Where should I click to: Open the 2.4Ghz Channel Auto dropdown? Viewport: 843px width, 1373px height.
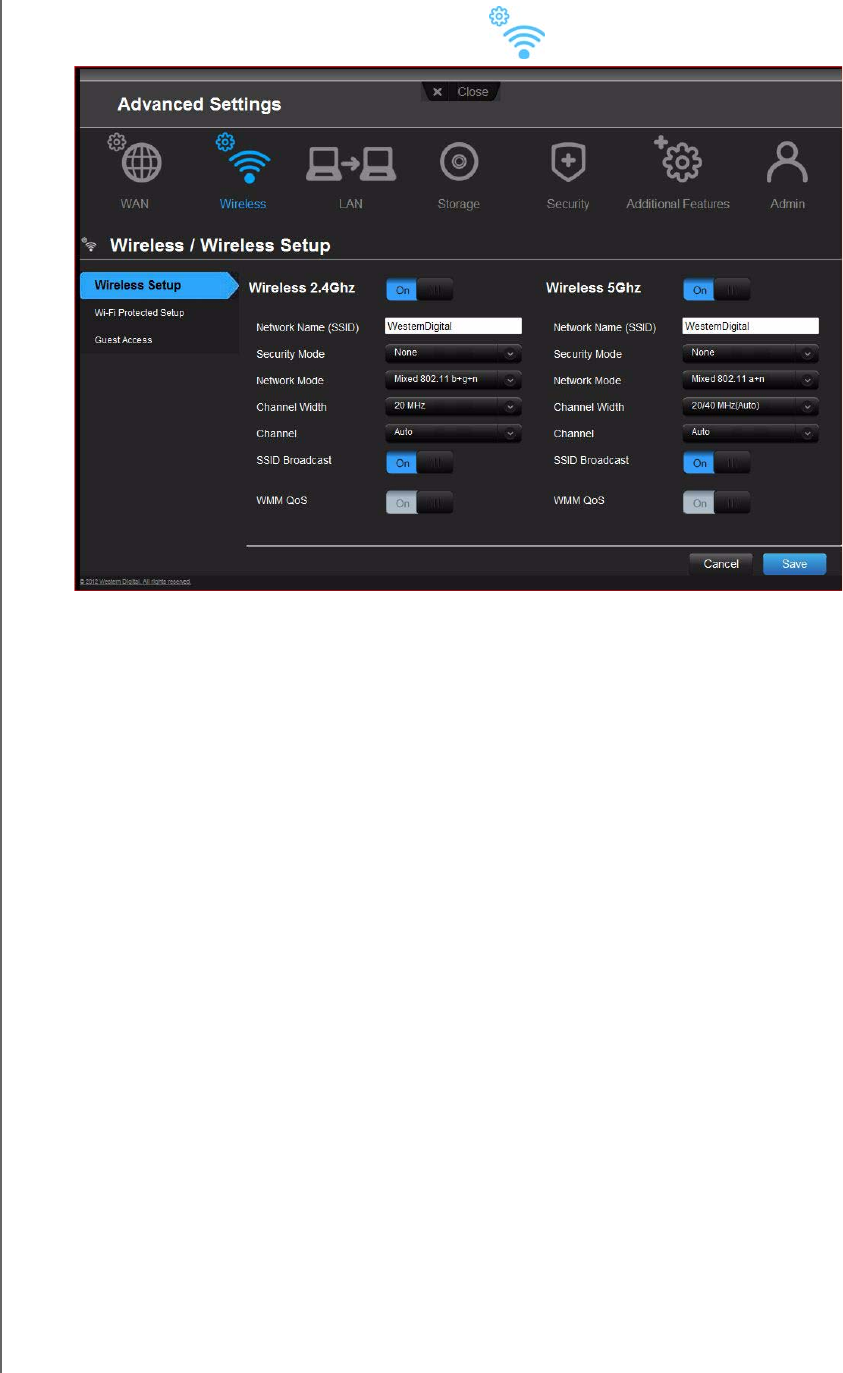click(x=453, y=433)
